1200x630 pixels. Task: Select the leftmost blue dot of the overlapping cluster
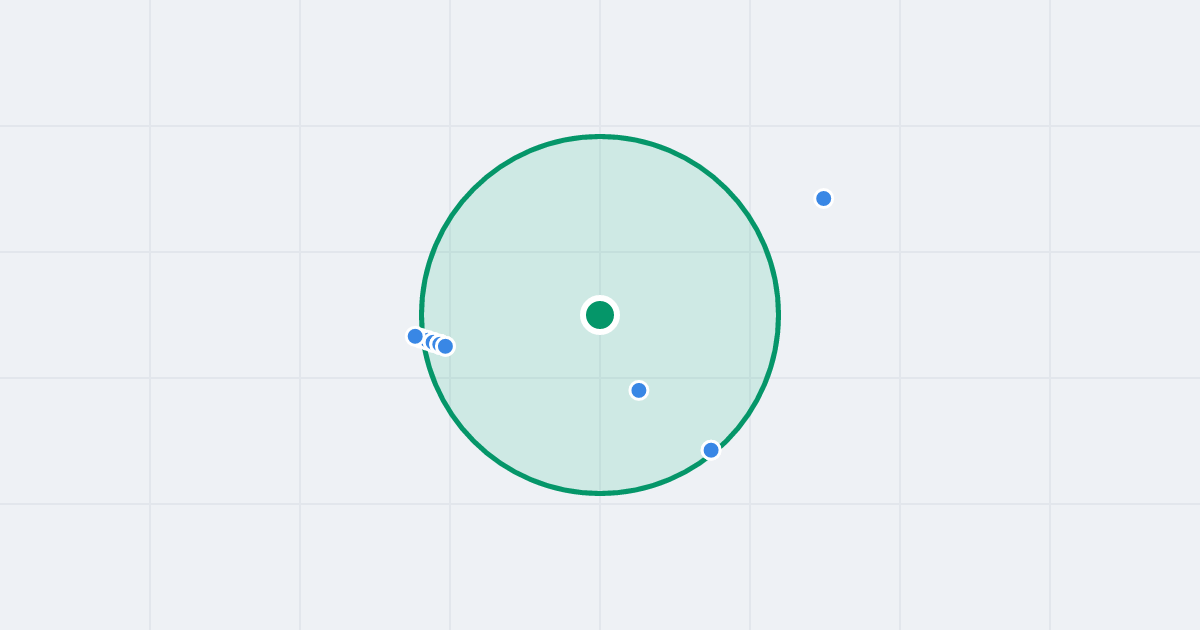415,336
